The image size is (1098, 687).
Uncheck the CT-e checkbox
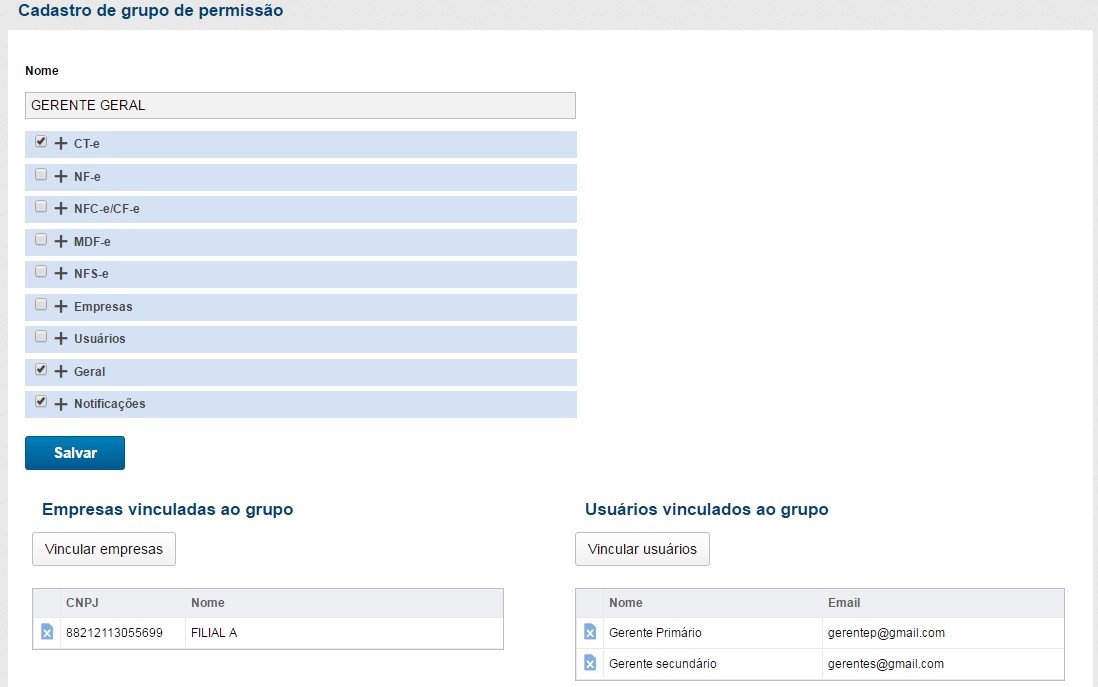[41, 142]
